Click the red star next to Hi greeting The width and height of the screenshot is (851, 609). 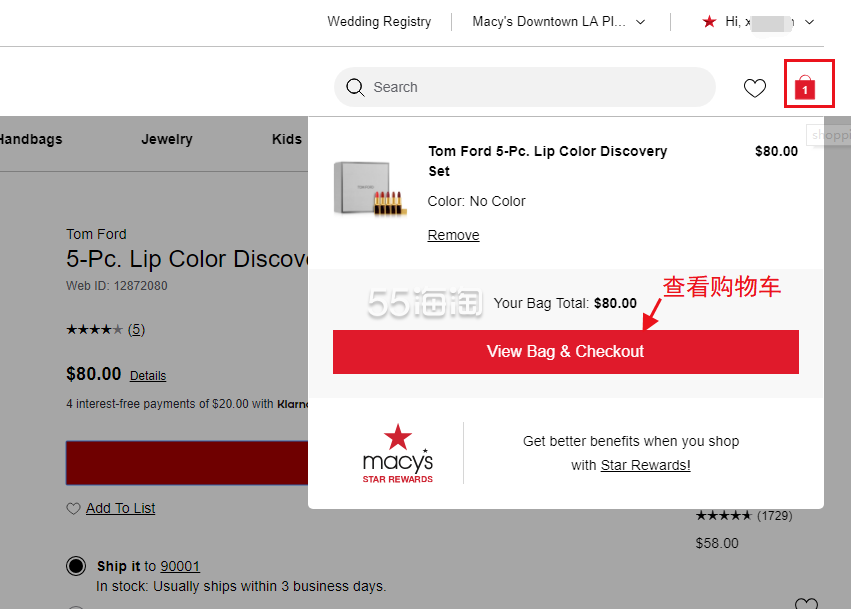coord(709,21)
